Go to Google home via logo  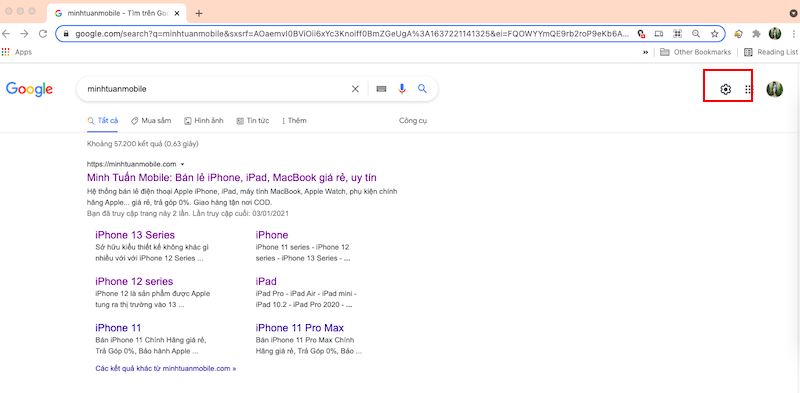(x=30, y=89)
